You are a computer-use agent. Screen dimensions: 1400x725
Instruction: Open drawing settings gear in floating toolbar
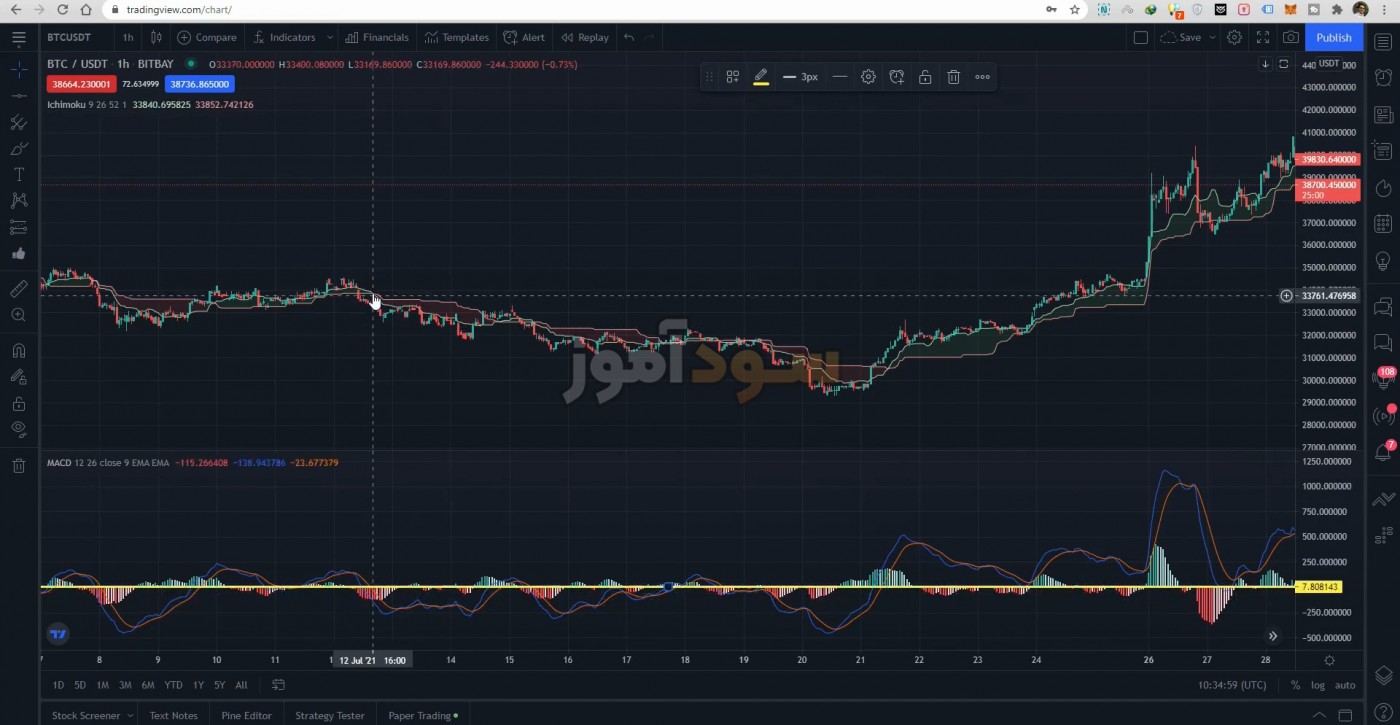click(x=868, y=76)
